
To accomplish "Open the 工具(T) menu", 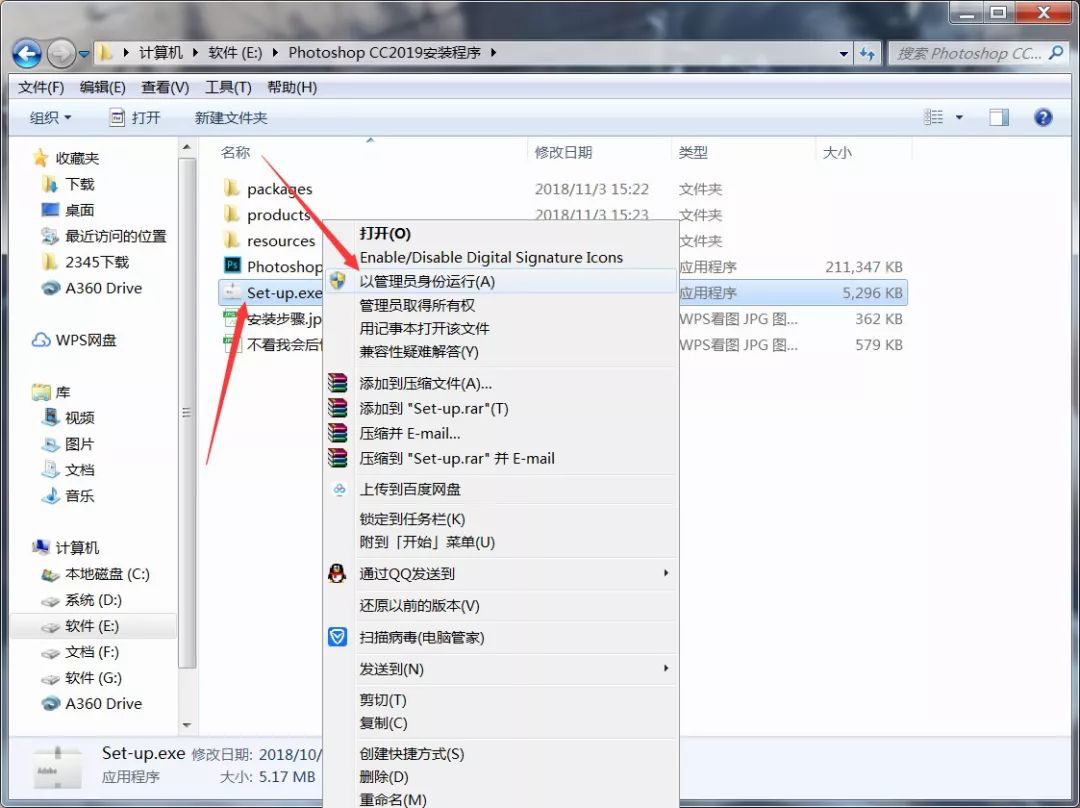I will point(228,87).
